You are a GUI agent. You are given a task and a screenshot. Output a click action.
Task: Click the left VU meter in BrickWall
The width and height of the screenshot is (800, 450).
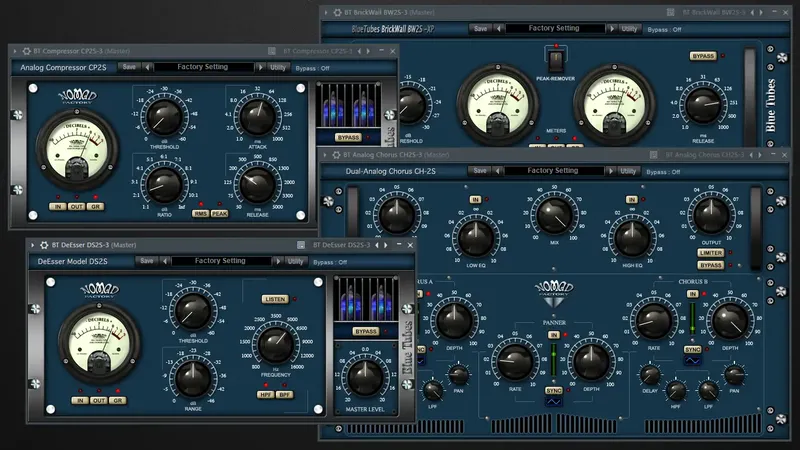(497, 105)
